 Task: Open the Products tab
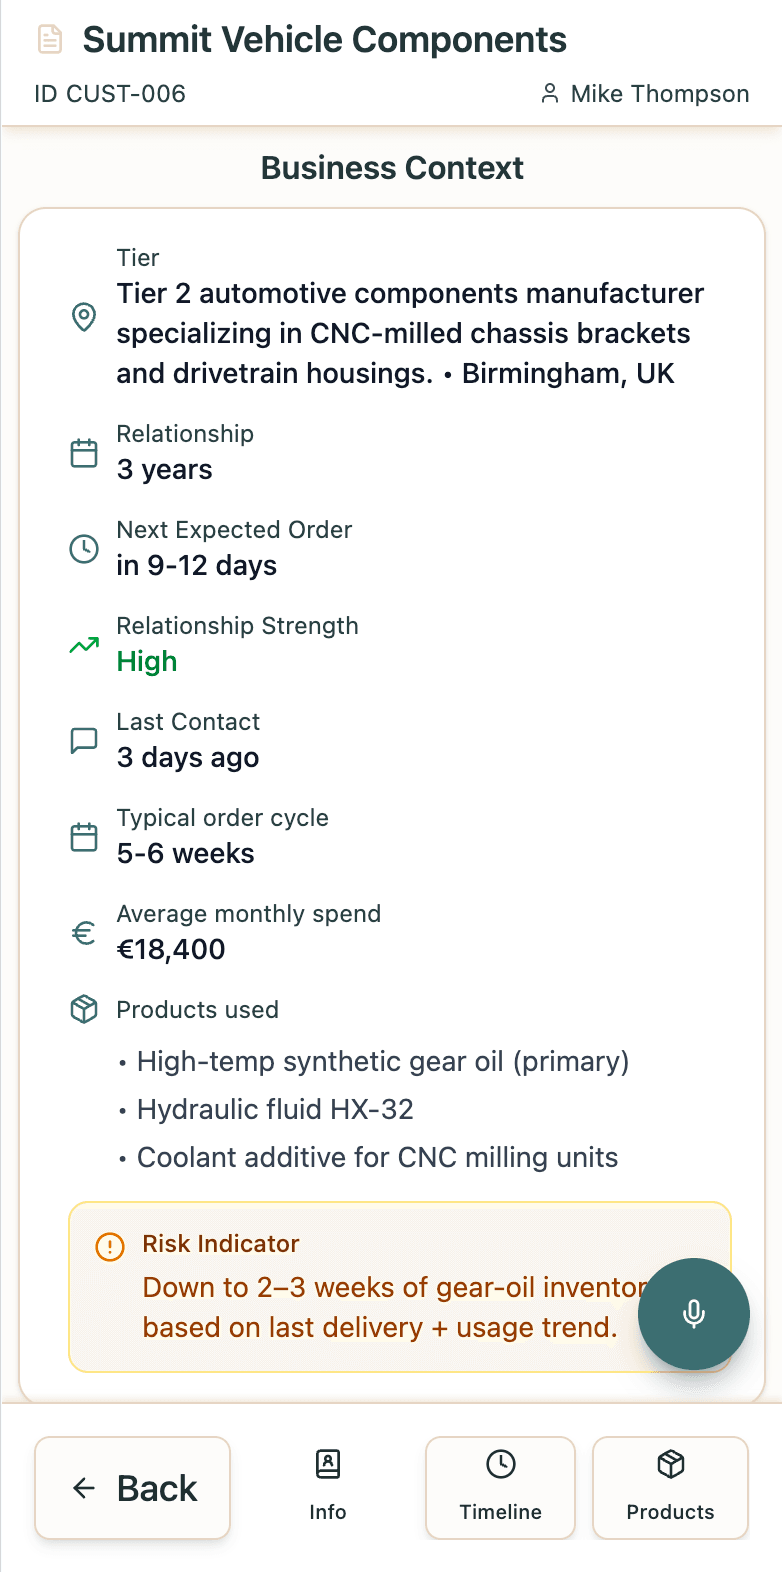coord(670,1487)
